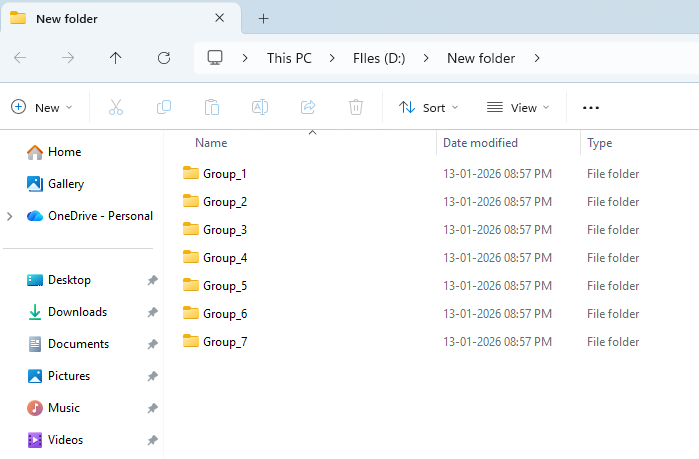699x459 pixels.
Task: Open the New item dropdown
Action: click(x=41, y=107)
